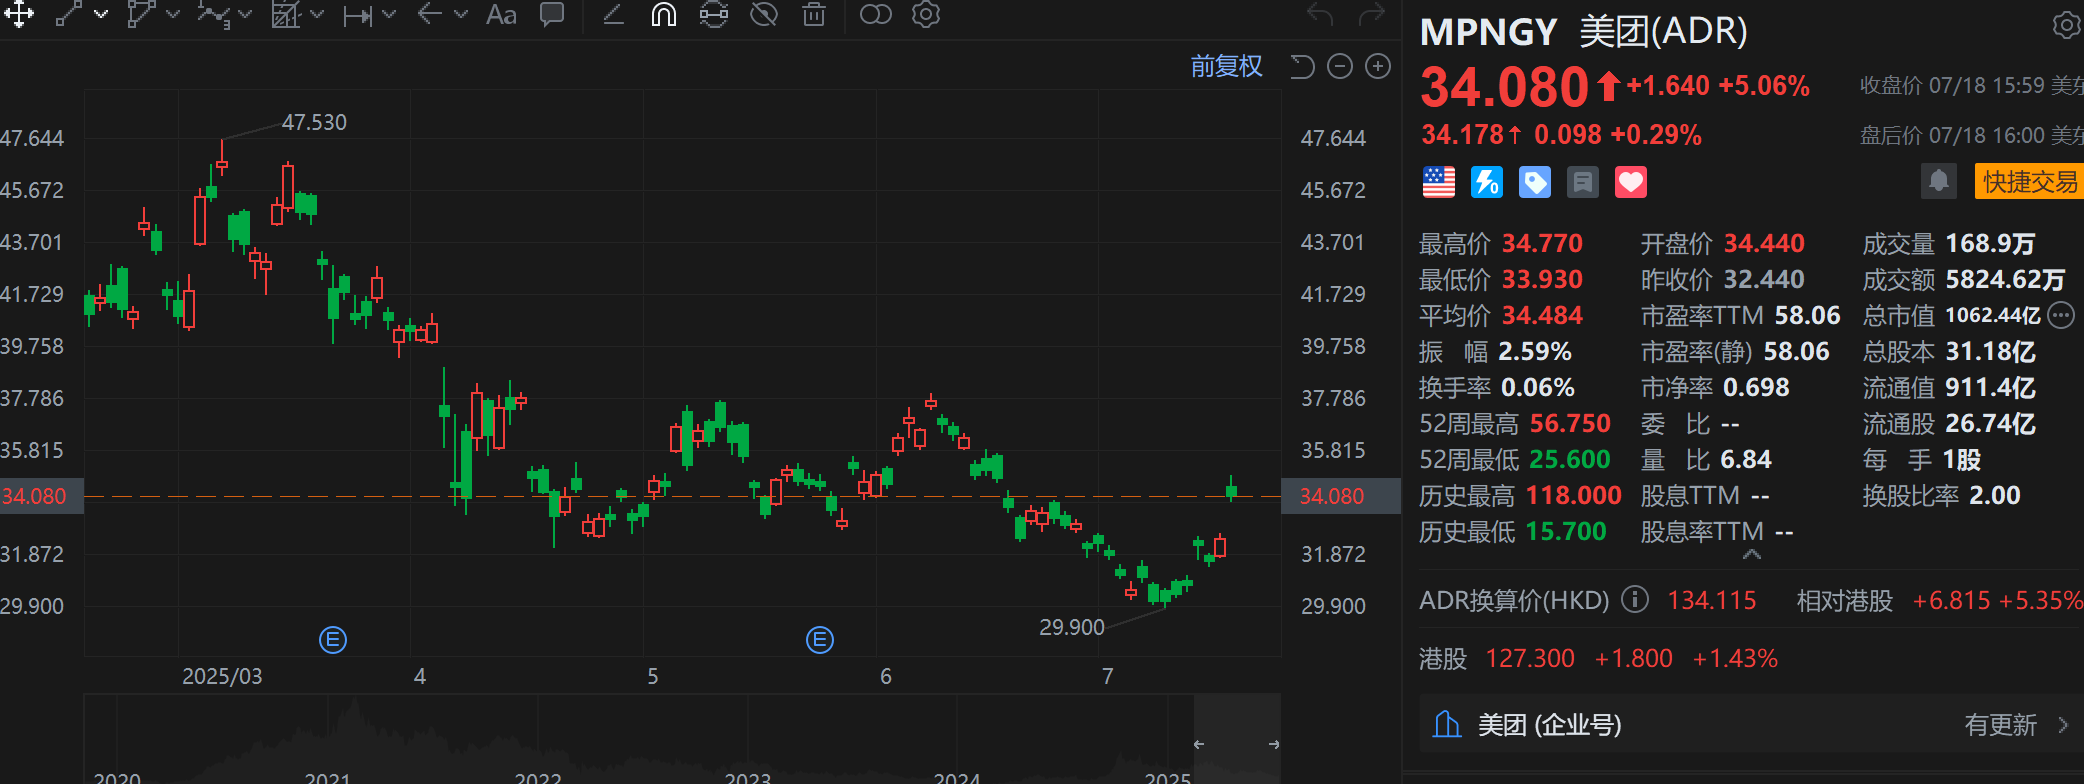Click the 52周最高 56.750 value
Screen dimensions: 2084x784
1570,424
